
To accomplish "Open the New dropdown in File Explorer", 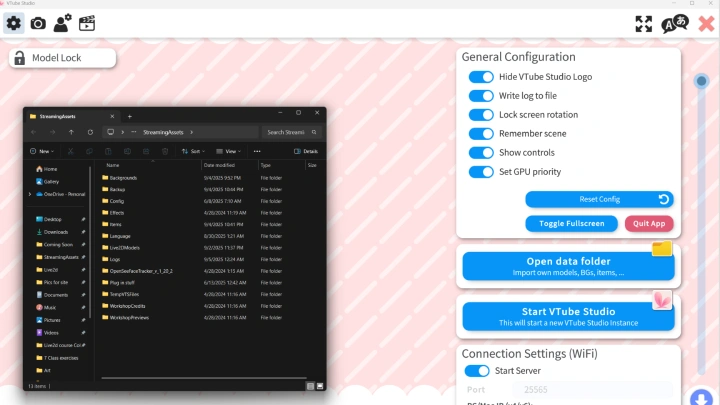I will 42,151.
